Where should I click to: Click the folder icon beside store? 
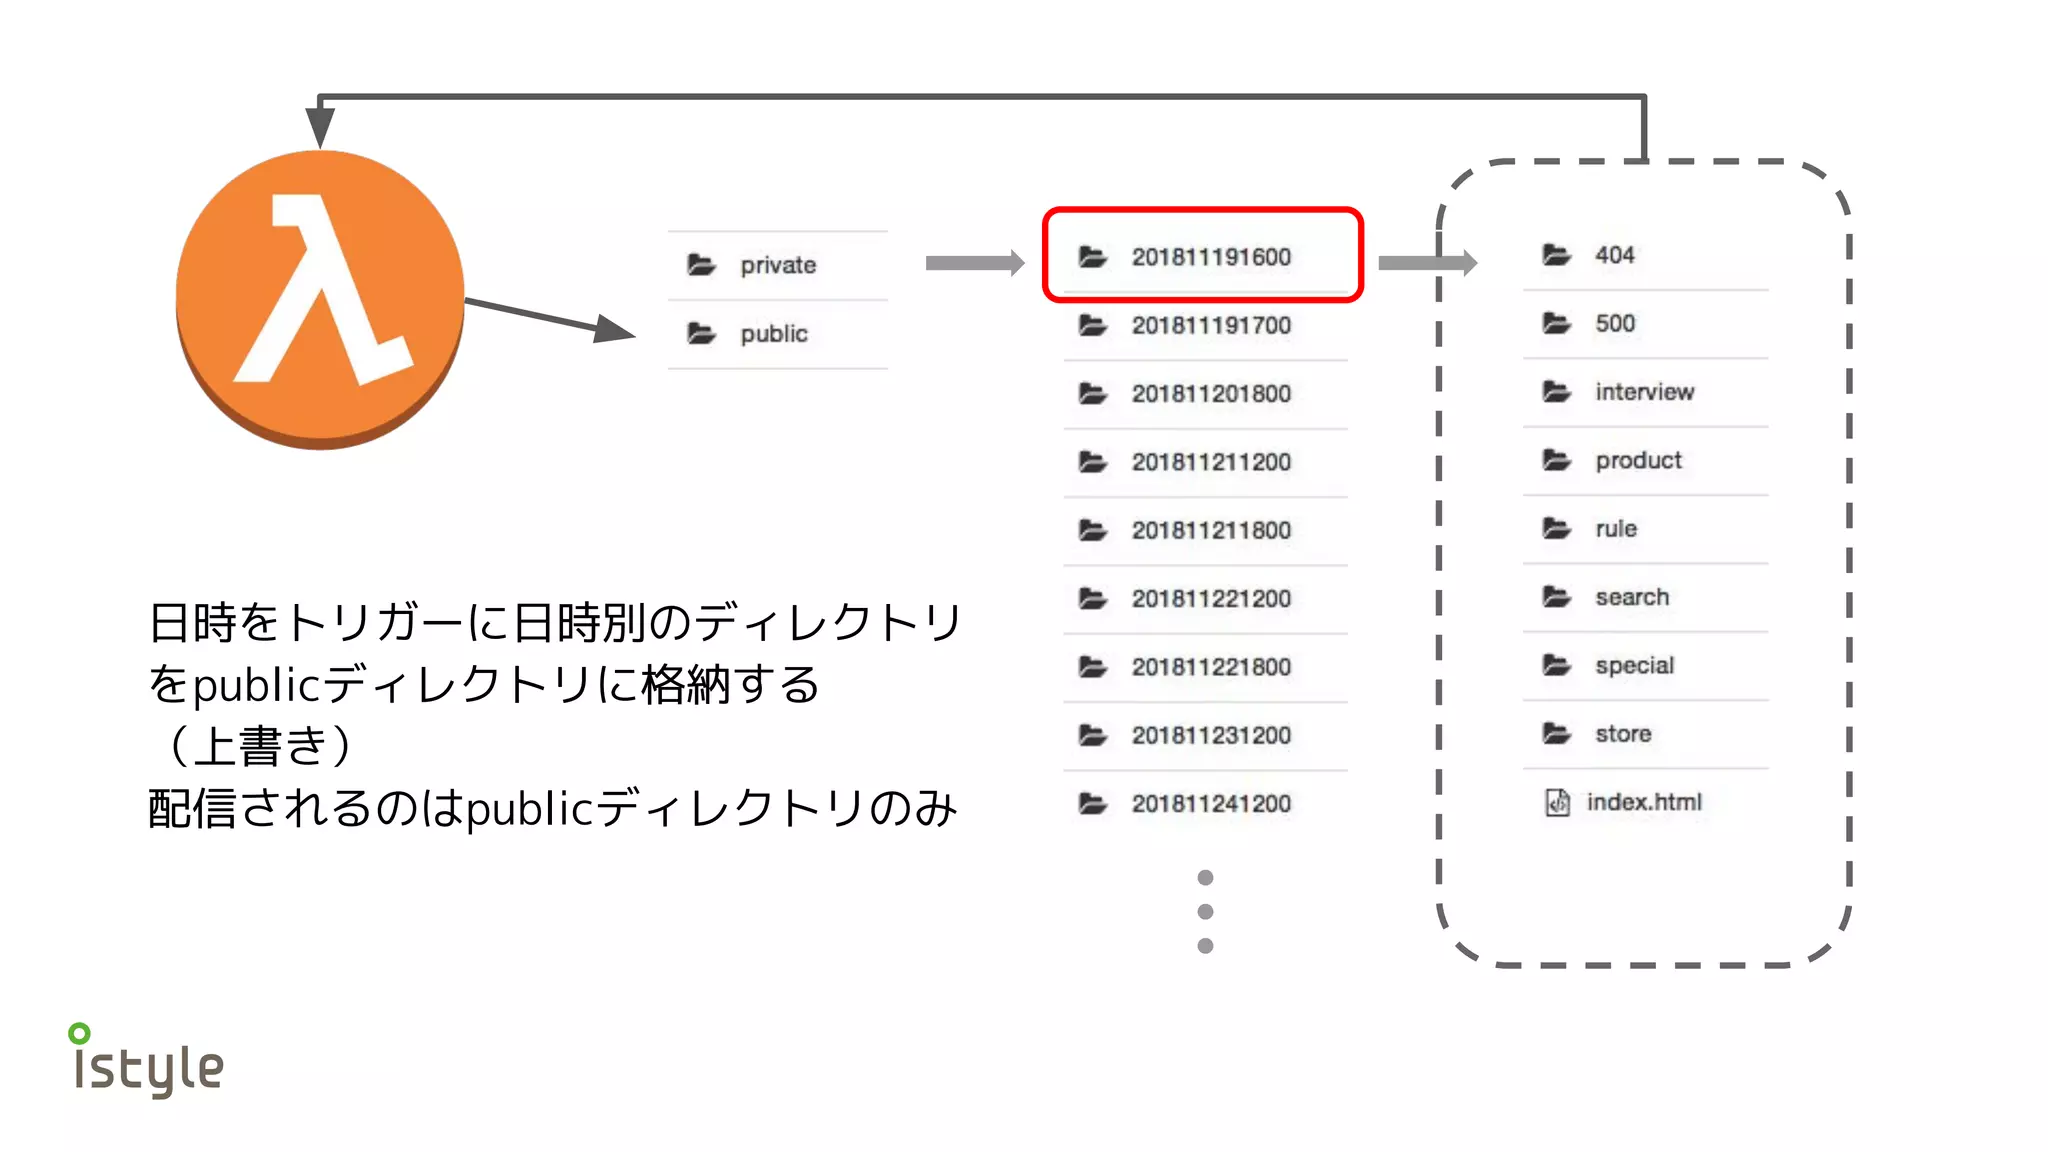click(1557, 733)
